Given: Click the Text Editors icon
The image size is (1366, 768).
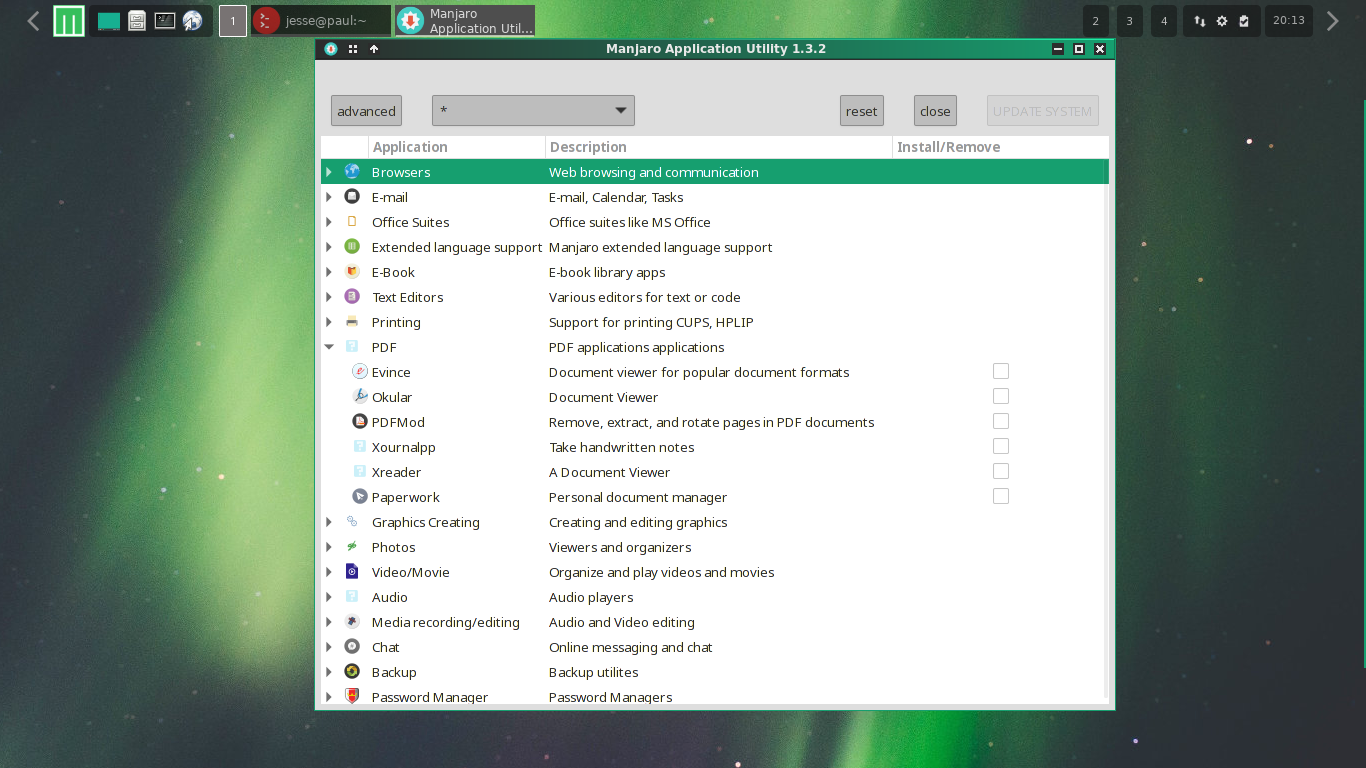Looking at the screenshot, I should coord(352,297).
